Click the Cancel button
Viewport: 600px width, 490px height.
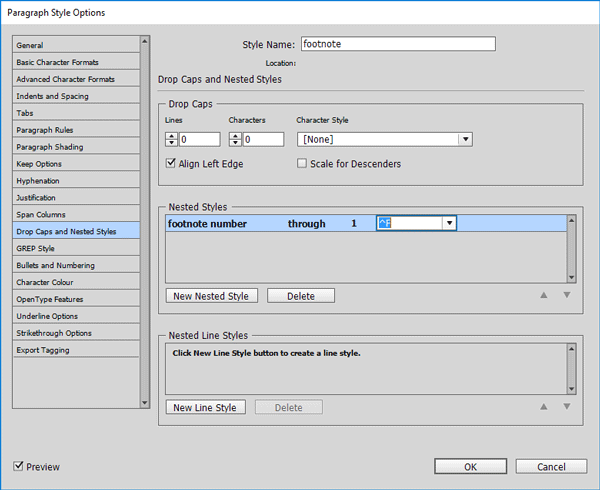click(x=551, y=467)
